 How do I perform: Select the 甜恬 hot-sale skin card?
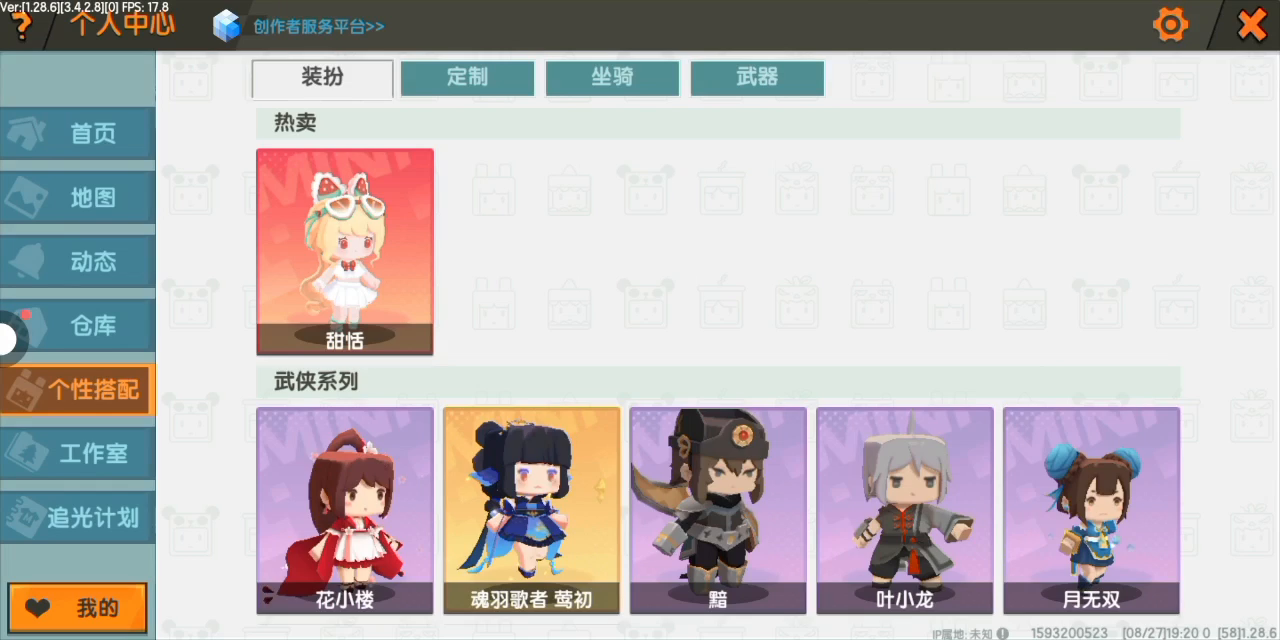(x=345, y=252)
